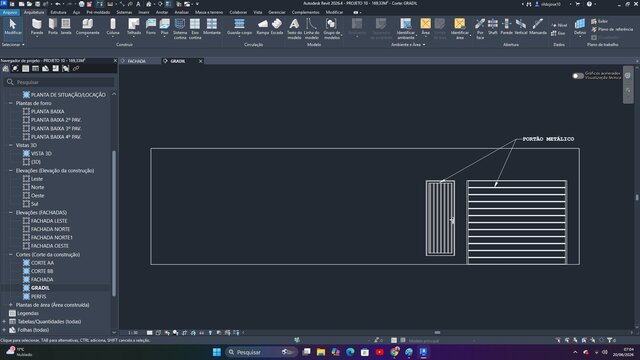The image size is (640, 360).
Task: Focus the project browser Pesquisar field
Action: (x=59, y=82)
